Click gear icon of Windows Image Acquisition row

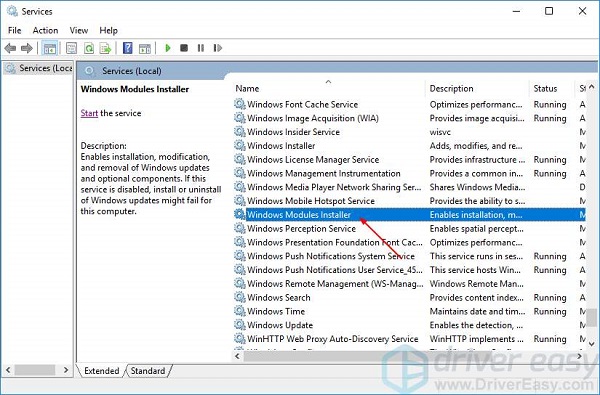click(240, 118)
